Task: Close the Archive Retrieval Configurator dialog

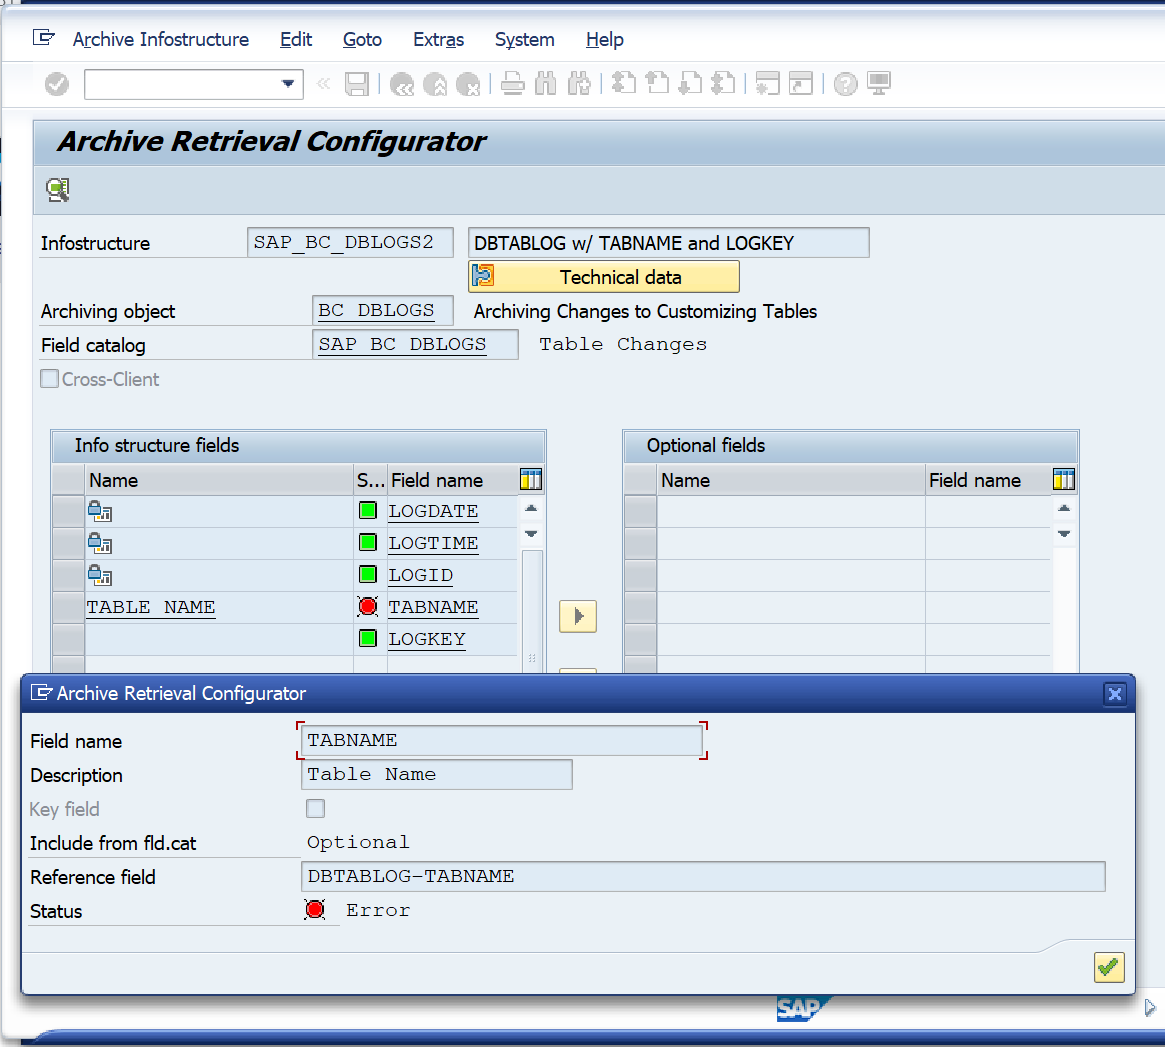Action: [1114, 694]
